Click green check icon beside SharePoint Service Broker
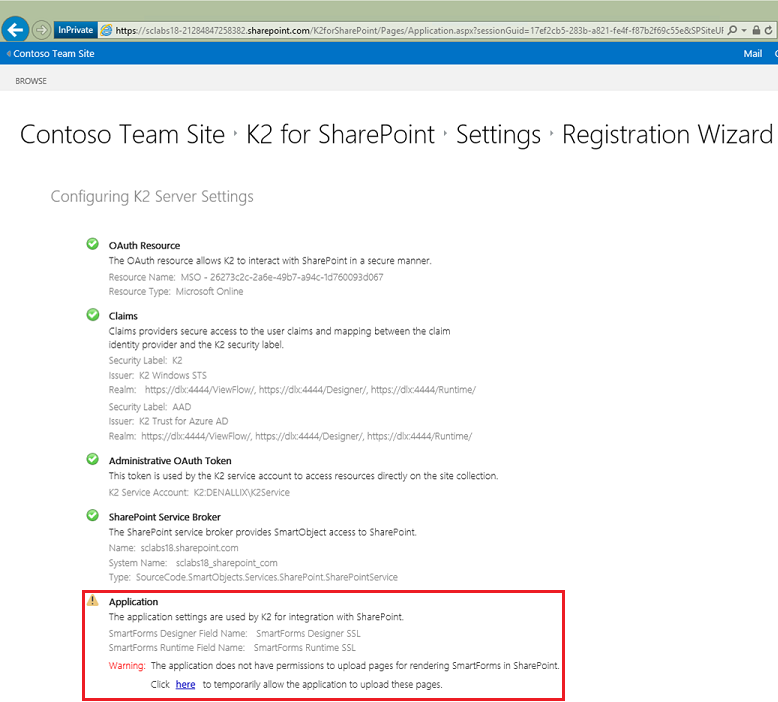Screen dimensions: 778x702 point(92,515)
